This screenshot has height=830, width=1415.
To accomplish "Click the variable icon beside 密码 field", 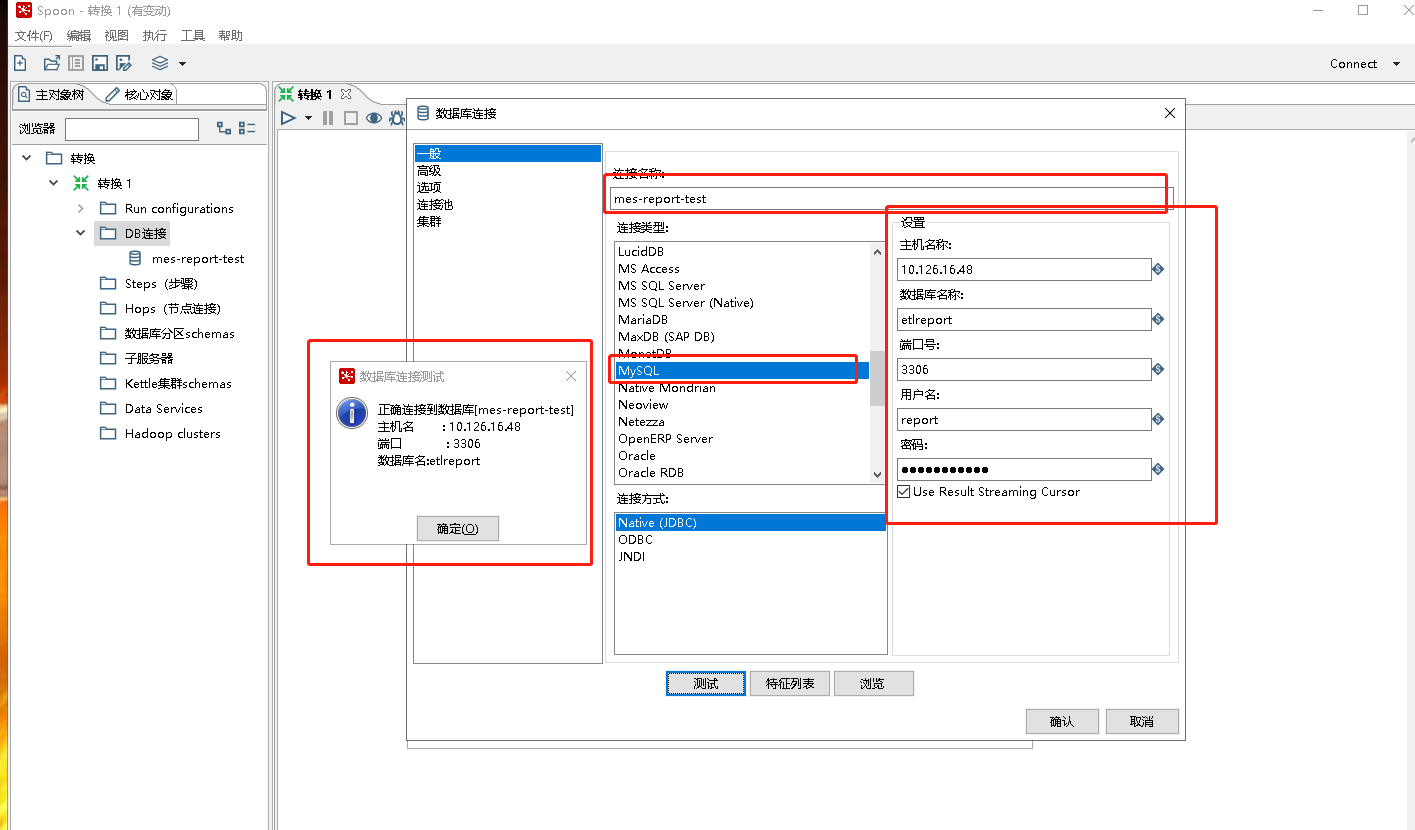I will [1158, 469].
